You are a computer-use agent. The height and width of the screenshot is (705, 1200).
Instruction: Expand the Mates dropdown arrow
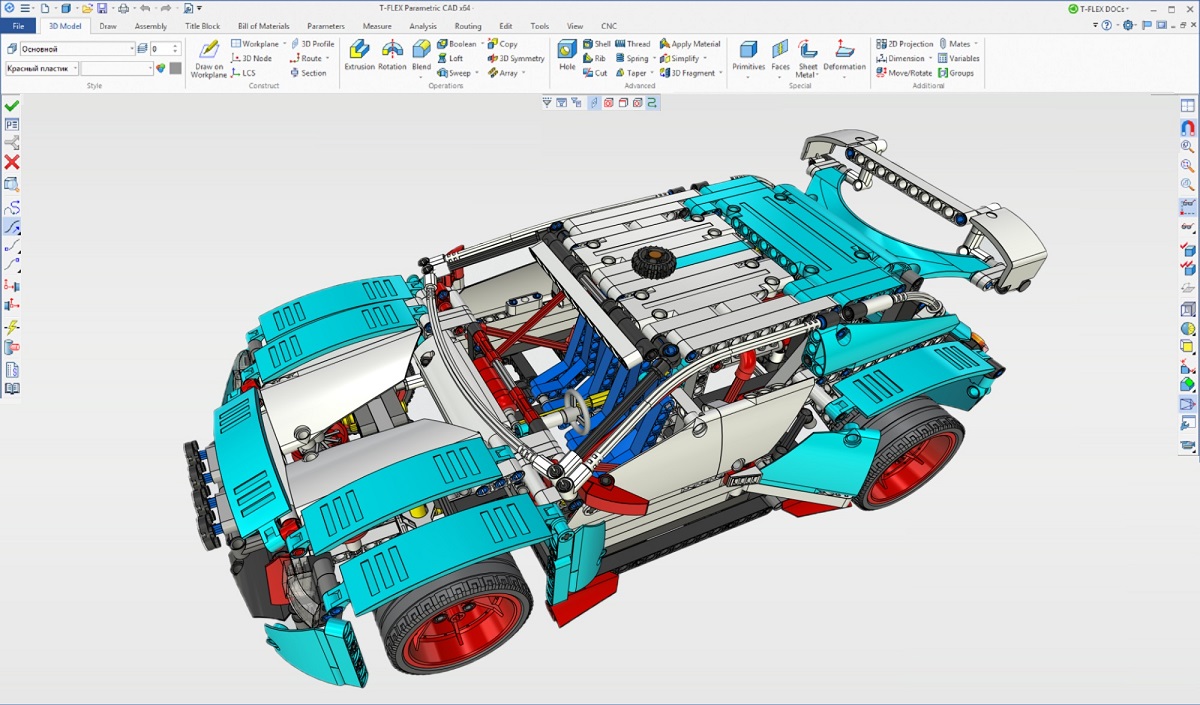[x=976, y=44]
